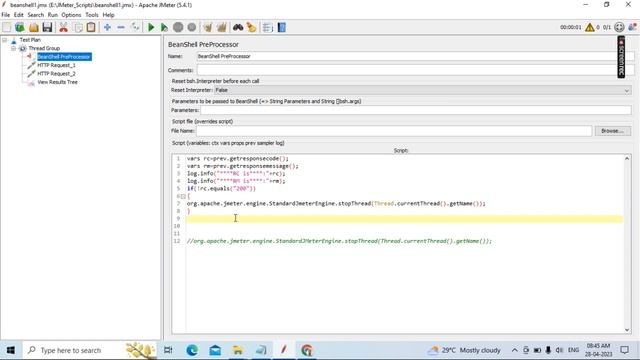Open File Explorer from taskbar
Viewport: 640px width, 360px height.
pos(238,350)
